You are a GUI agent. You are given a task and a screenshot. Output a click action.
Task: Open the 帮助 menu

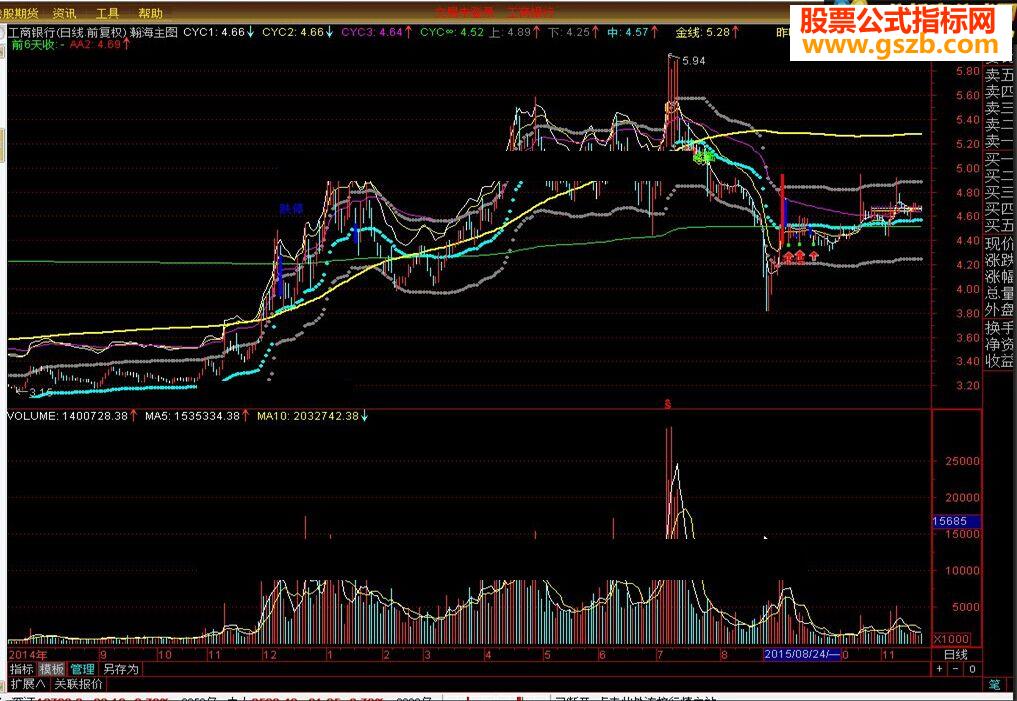(x=150, y=13)
